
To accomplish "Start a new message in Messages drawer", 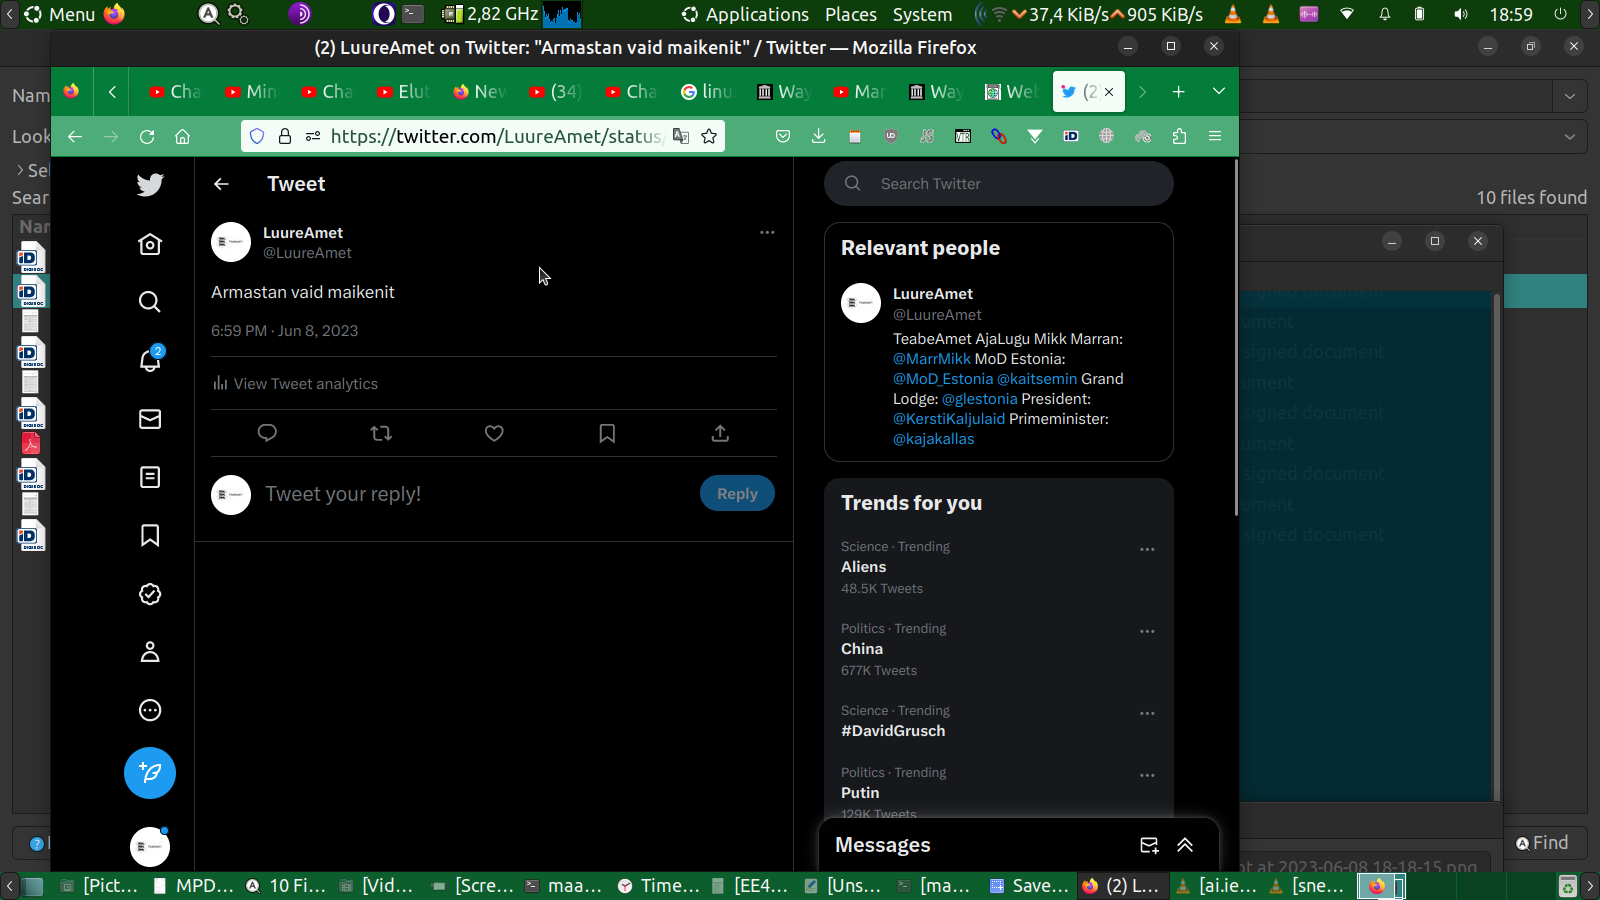I will (x=1149, y=845).
